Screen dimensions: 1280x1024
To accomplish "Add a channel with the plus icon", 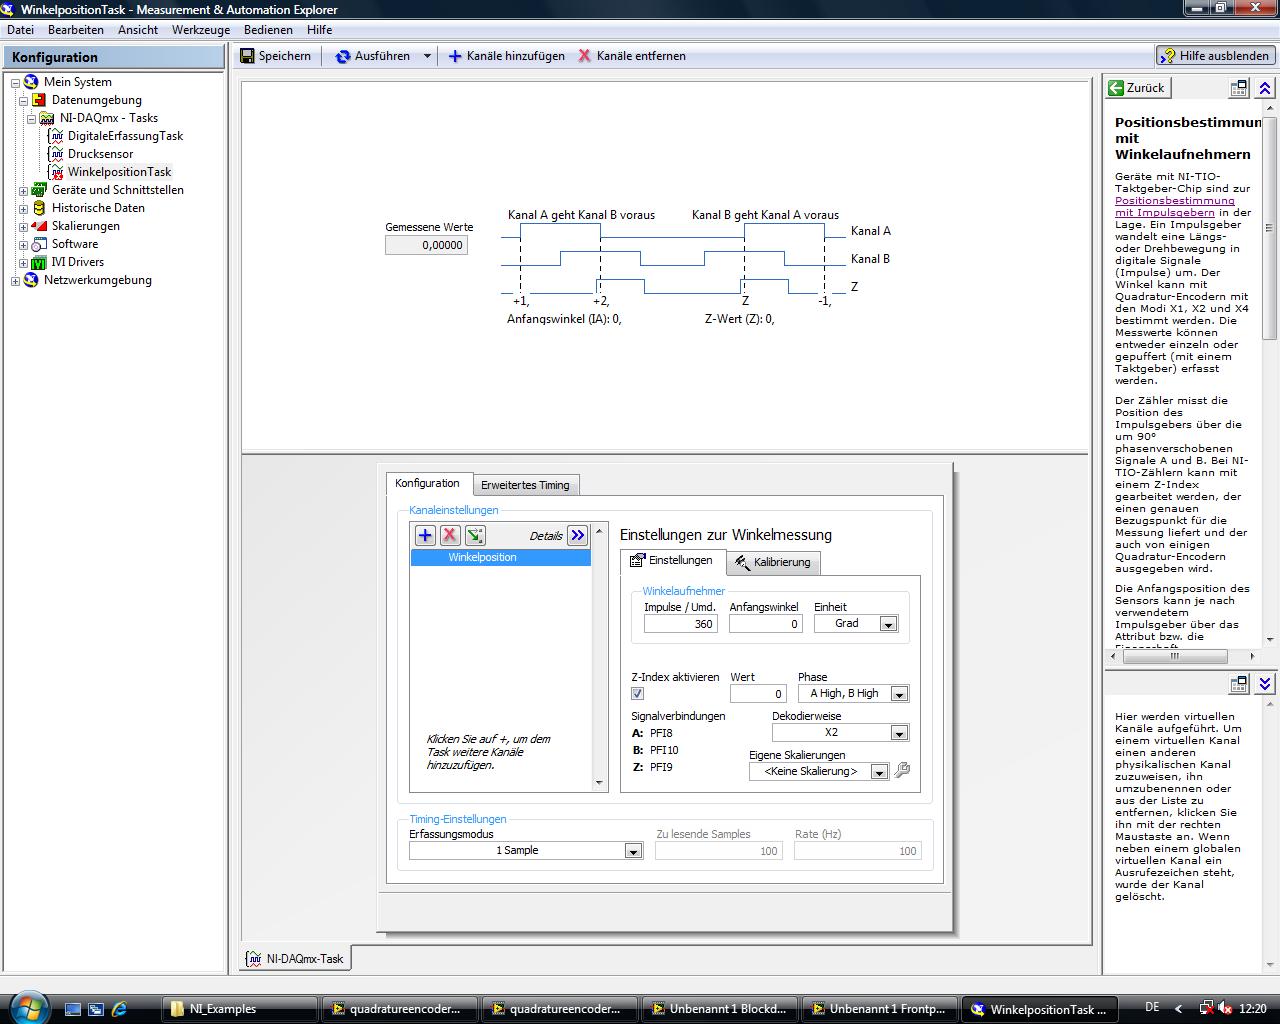I will coord(425,535).
